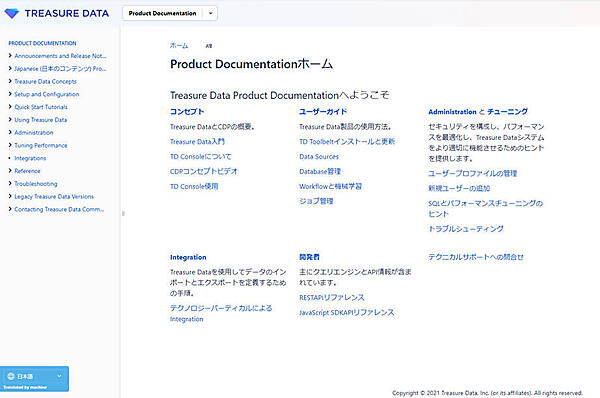Click the ホーム breadcrumb link
600x398 pixels.
(x=179, y=46)
